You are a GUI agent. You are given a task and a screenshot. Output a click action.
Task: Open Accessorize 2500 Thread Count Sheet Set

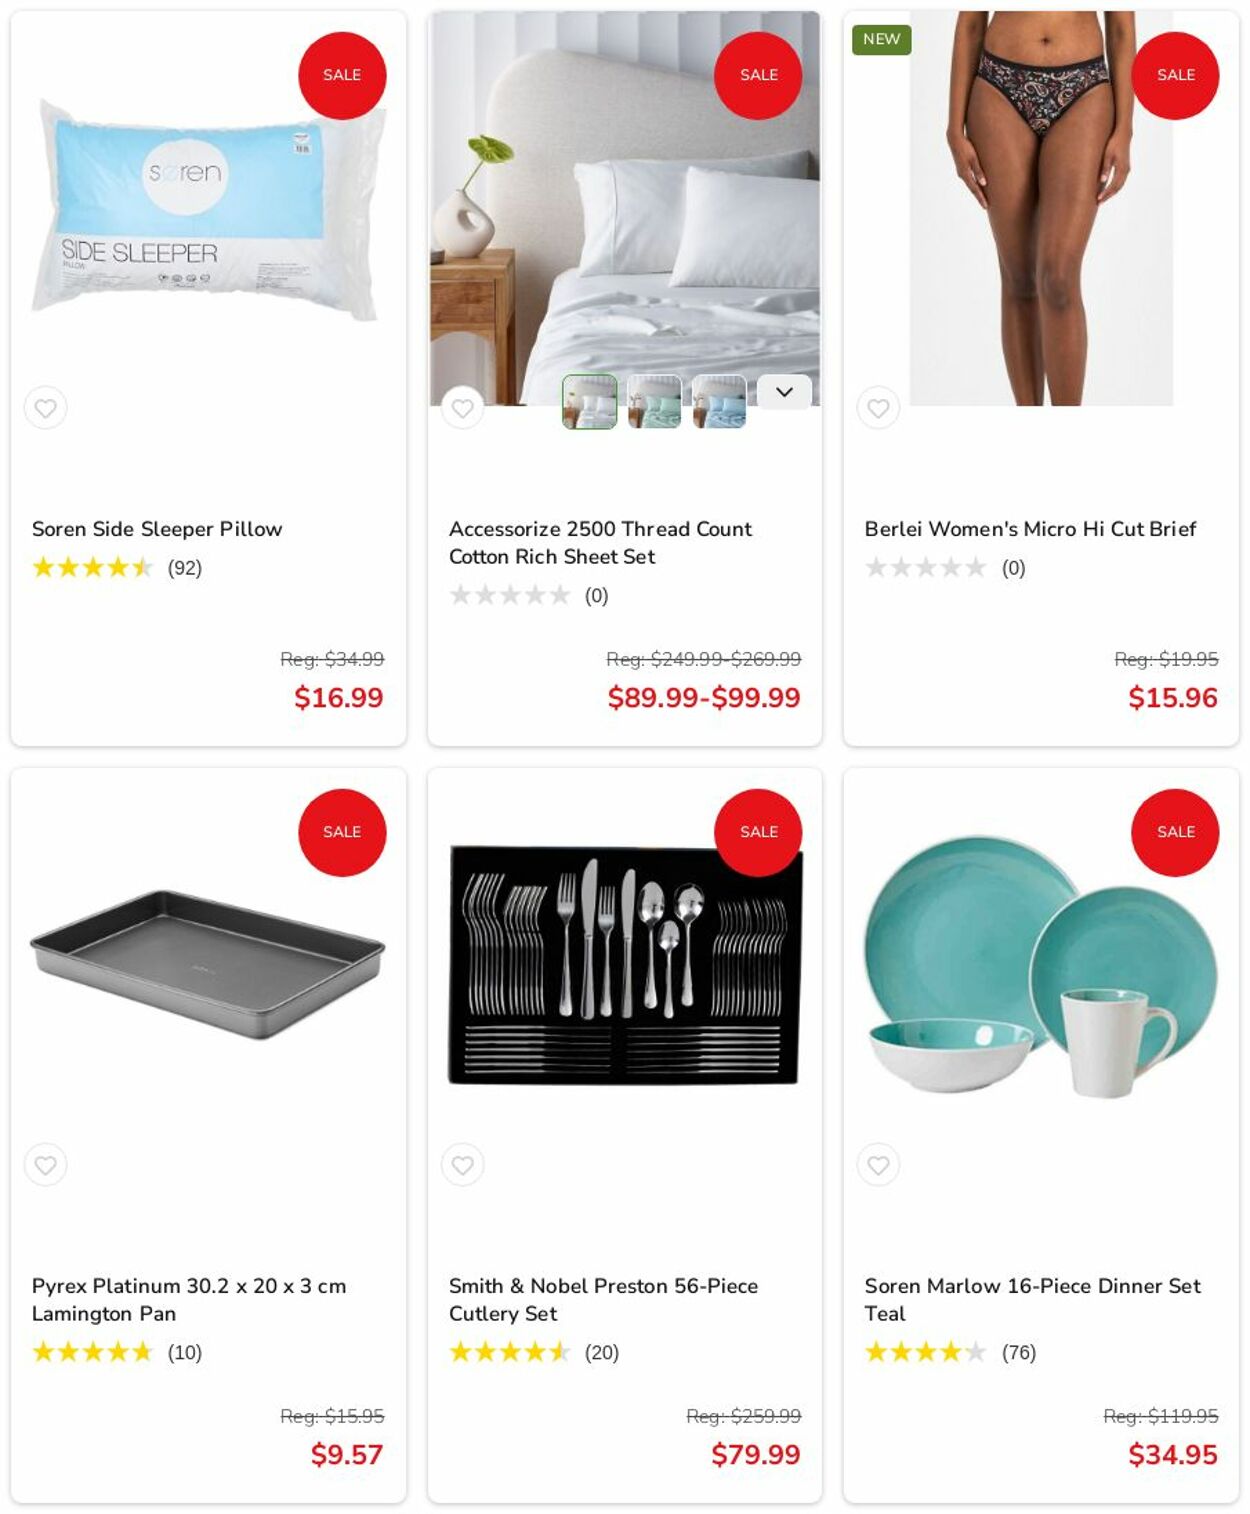tap(600, 543)
